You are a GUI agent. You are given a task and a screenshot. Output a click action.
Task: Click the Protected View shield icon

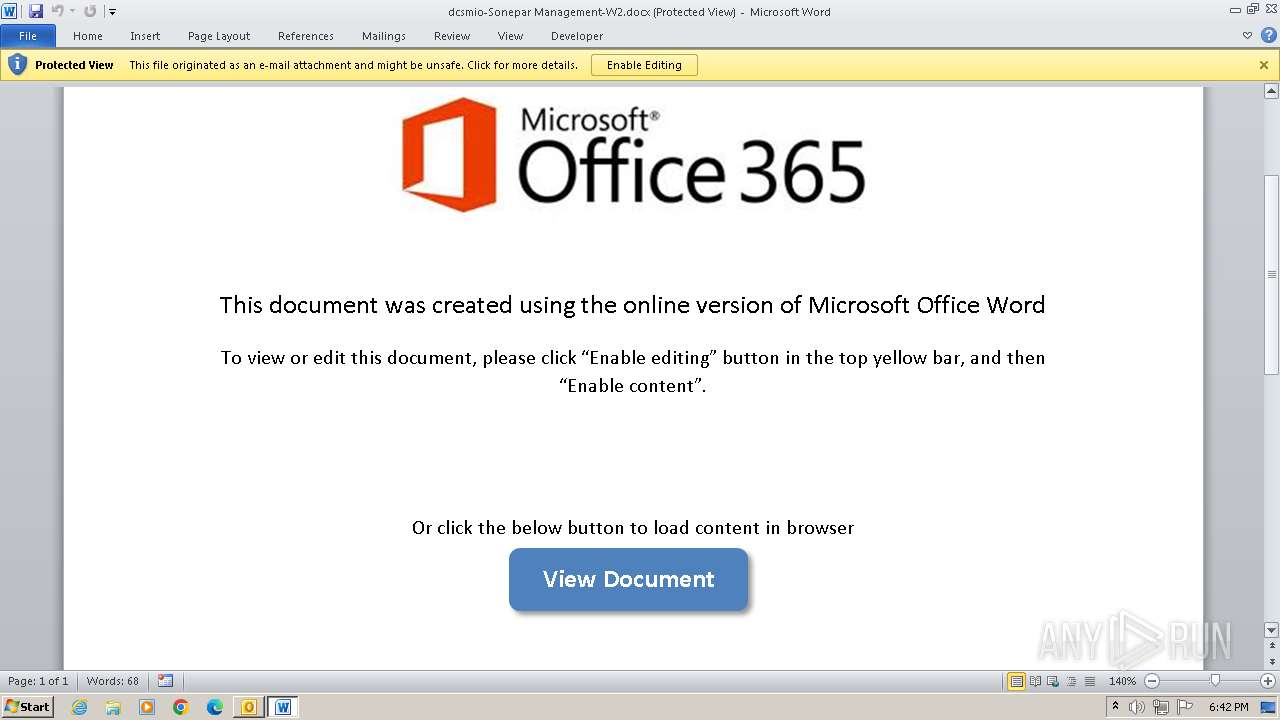click(17, 65)
